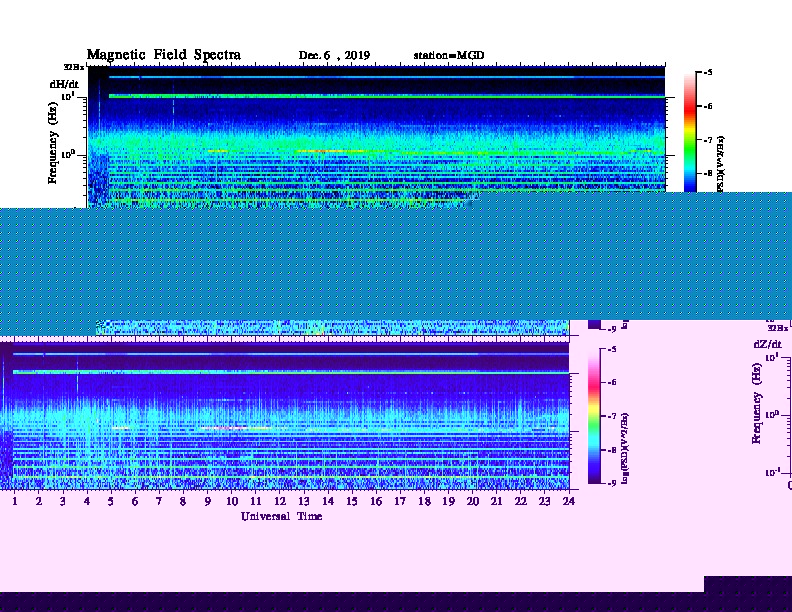Click the "dZ/dt" panel label
The height and width of the screenshot is (612, 792).
pyautogui.click(x=768, y=344)
